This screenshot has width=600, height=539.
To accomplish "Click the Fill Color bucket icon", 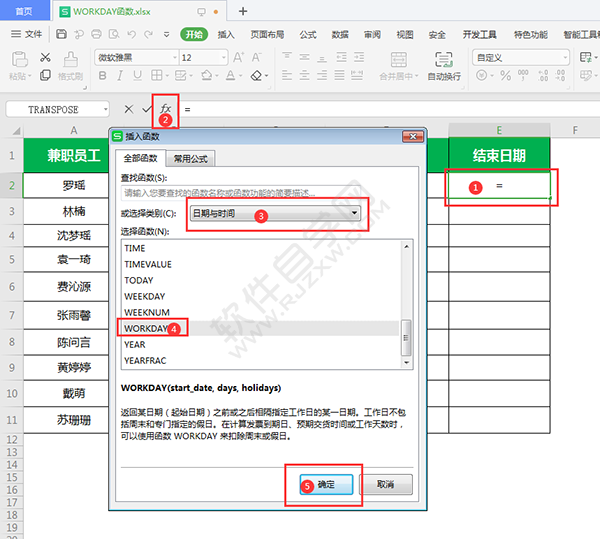I will (x=207, y=75).
